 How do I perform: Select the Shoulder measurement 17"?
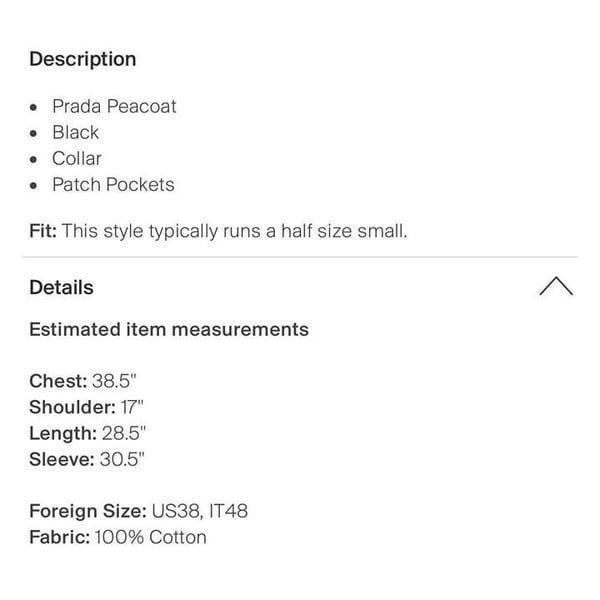132,407
